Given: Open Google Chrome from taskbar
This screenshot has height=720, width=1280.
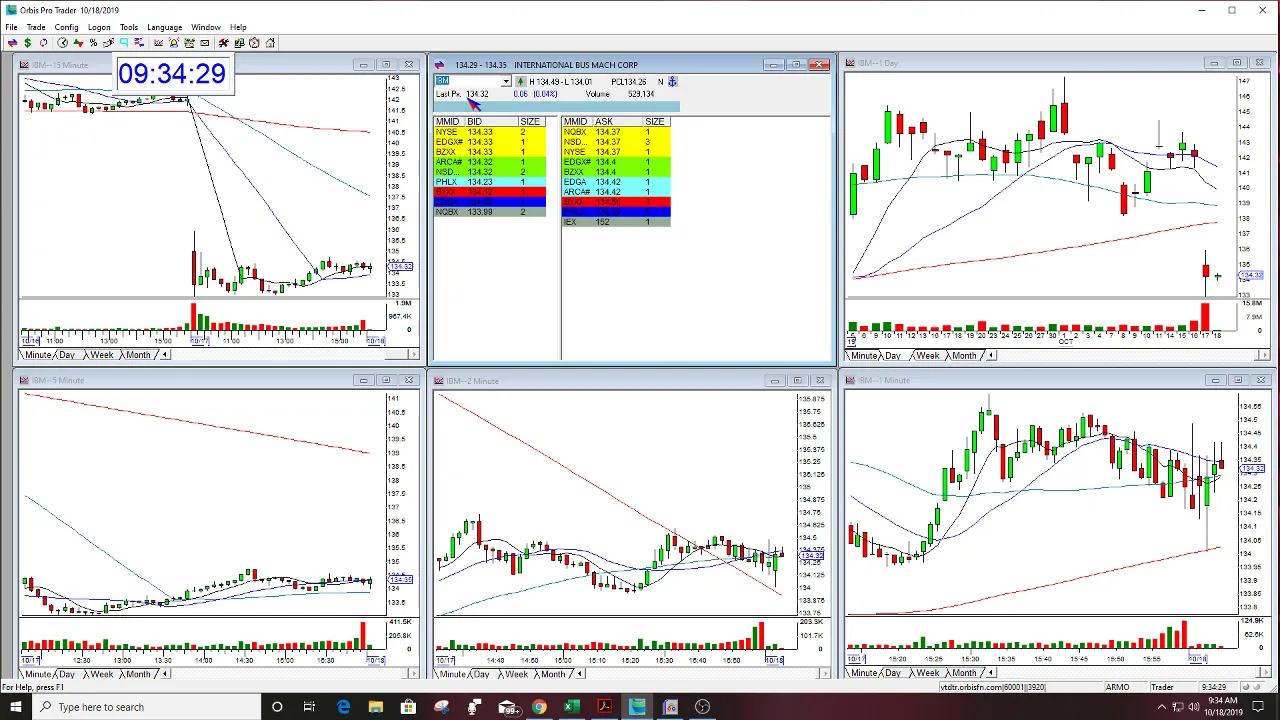Looking at the screenshot, I should [x=539, y=707].
